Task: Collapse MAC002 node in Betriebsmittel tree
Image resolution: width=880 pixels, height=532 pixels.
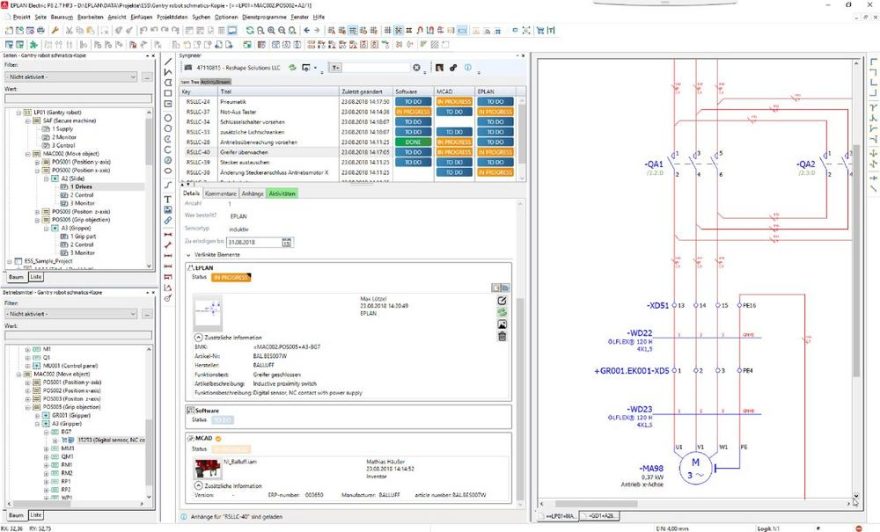Action: [x=19, y=374]
